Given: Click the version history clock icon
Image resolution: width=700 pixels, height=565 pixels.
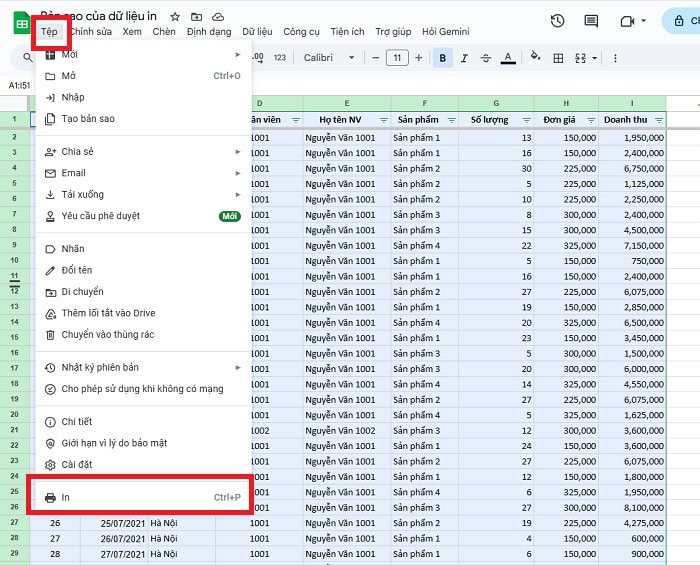Looking at the screenshot, I should pyautogui.click(x=557, y=21).
